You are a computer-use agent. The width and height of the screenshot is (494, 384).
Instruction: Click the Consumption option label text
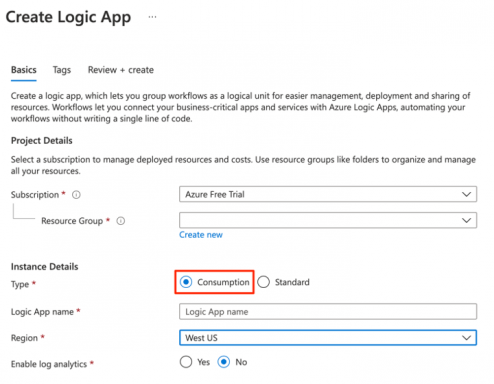tap(223, 282)
